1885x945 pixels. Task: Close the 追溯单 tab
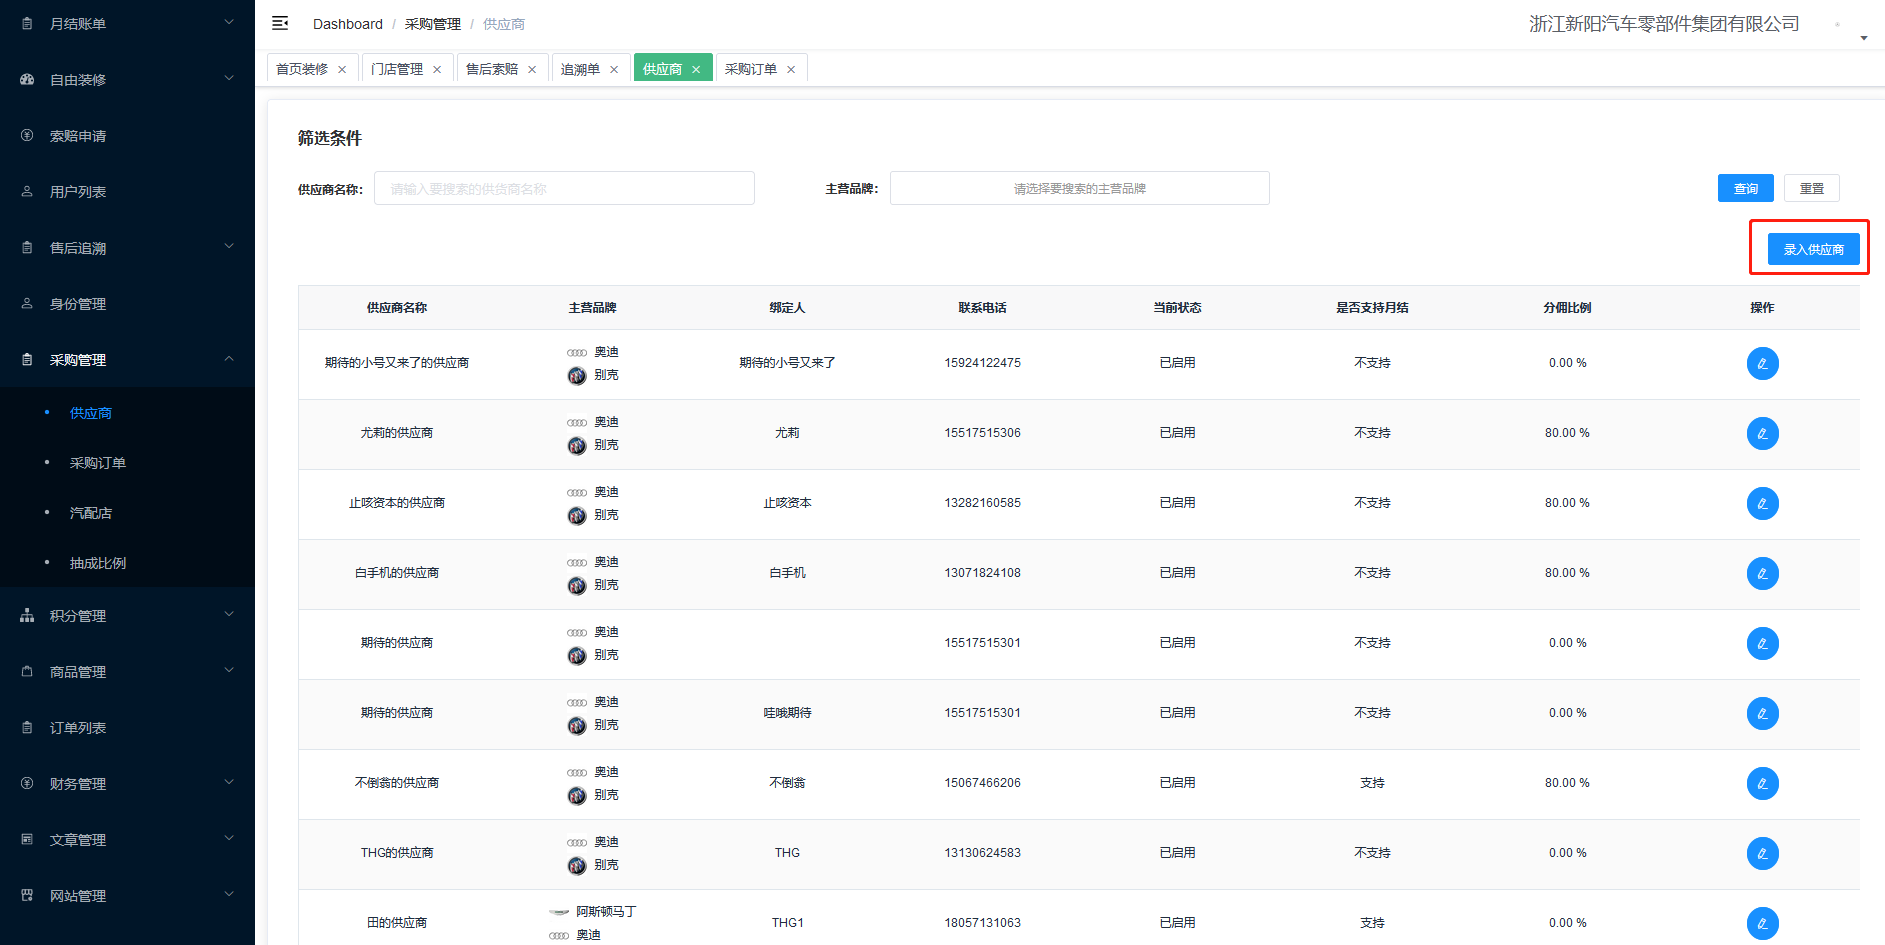click(x=614, y=69)
